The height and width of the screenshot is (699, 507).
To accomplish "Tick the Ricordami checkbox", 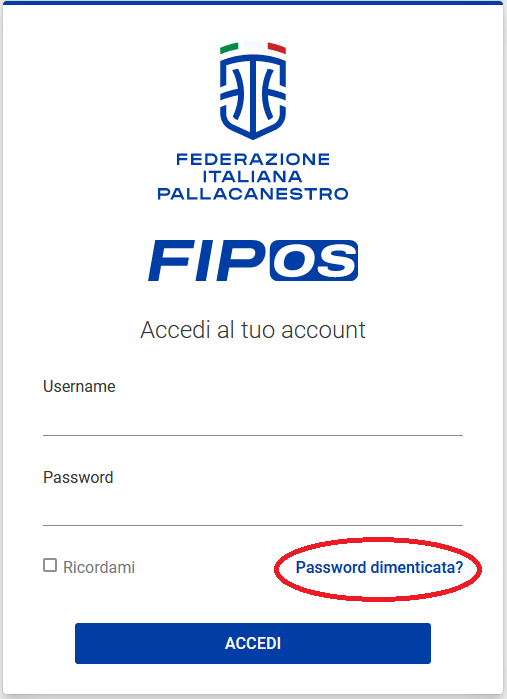I will [50, 565].
